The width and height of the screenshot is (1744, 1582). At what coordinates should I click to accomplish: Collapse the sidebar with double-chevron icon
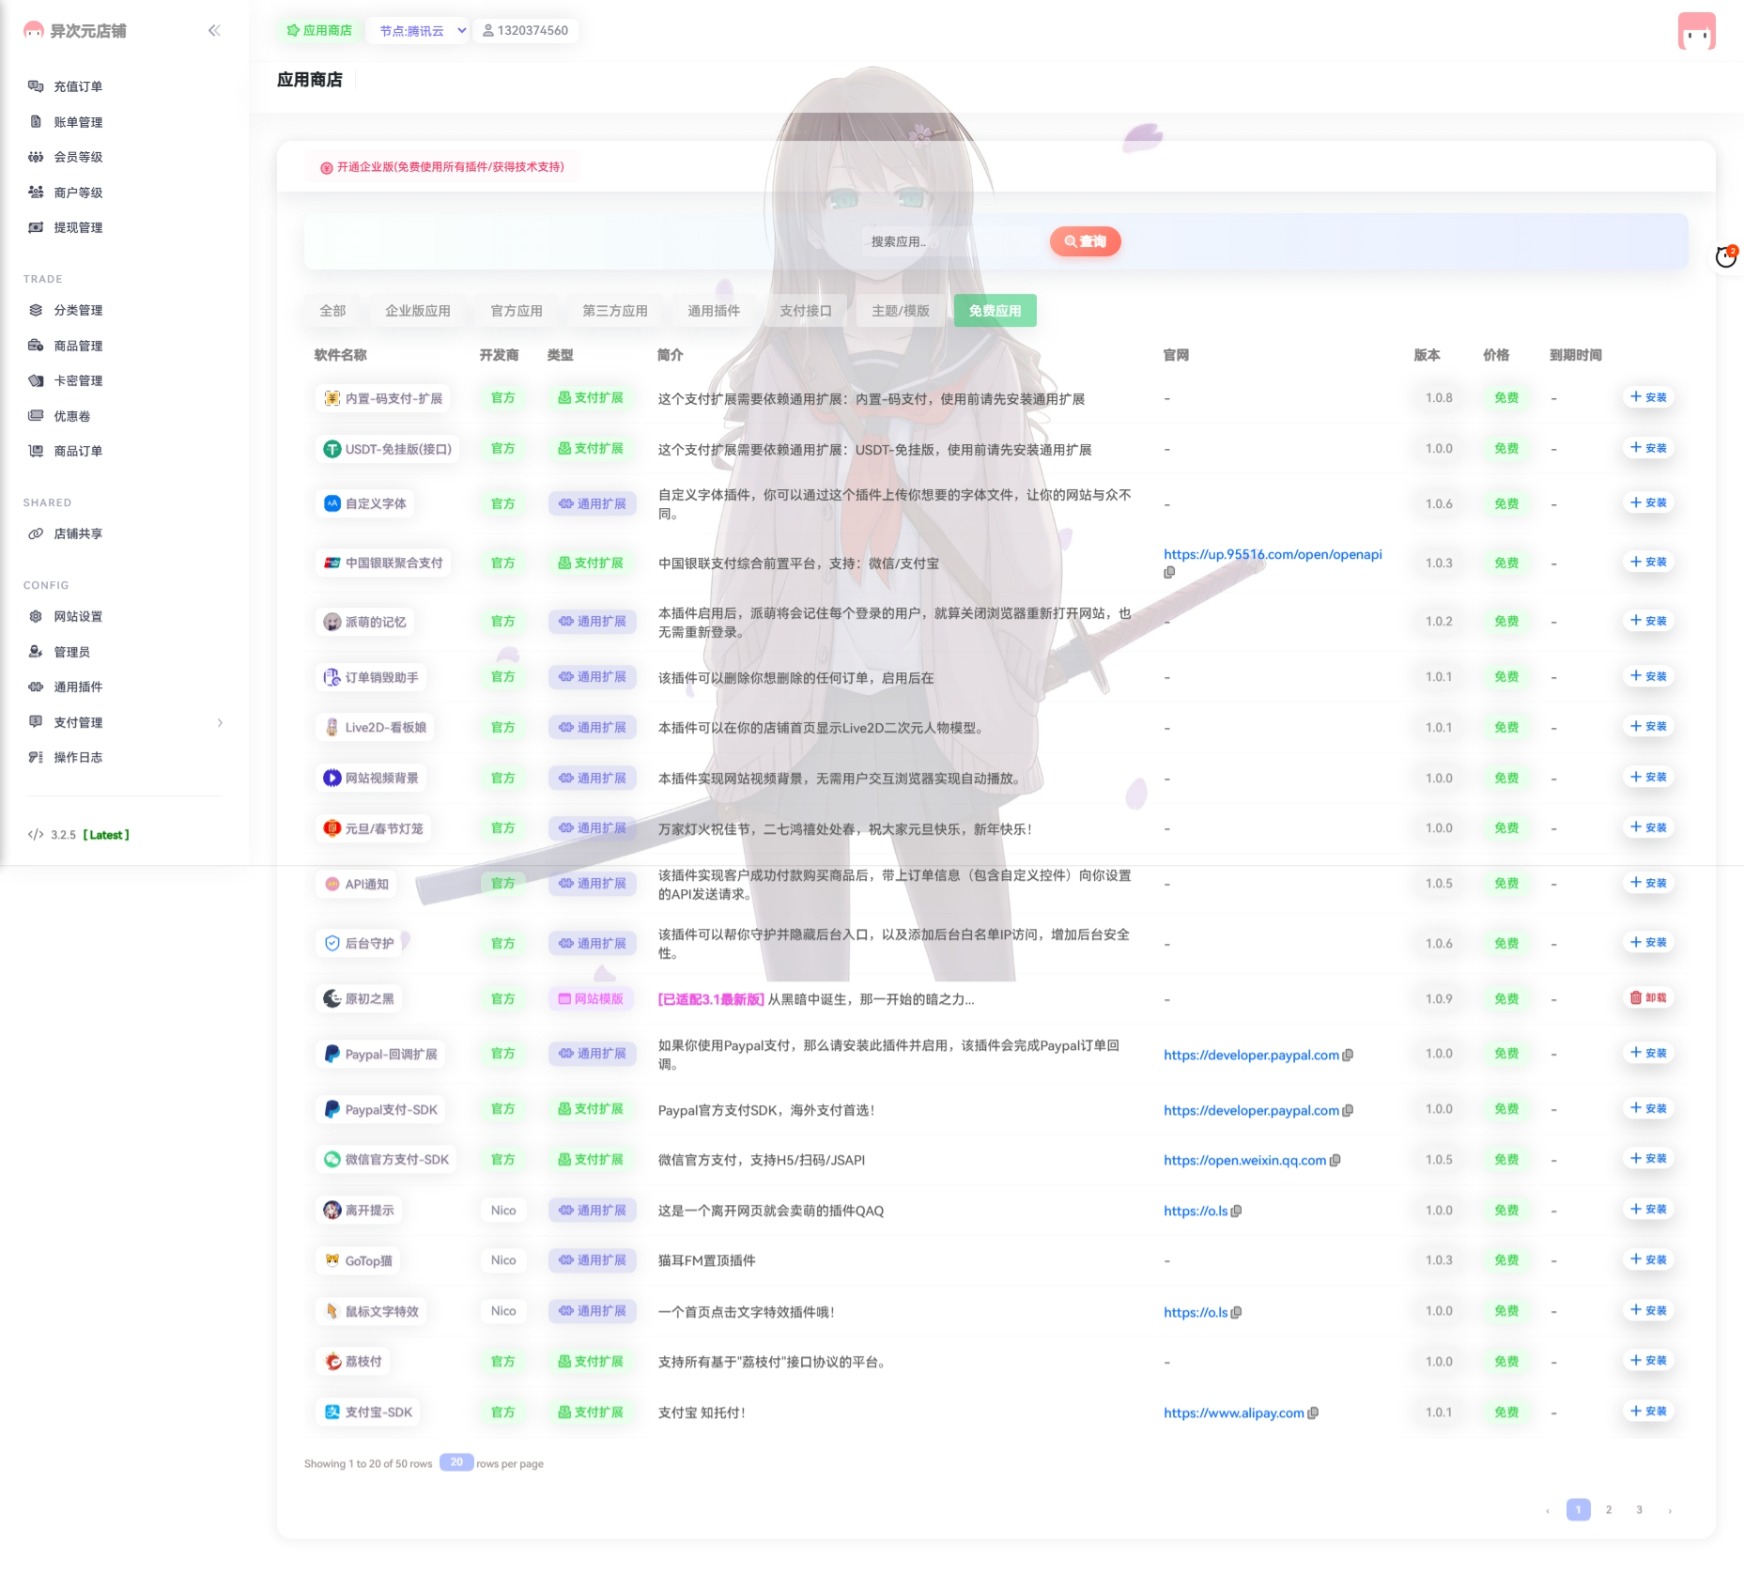[x=214, y=31]
